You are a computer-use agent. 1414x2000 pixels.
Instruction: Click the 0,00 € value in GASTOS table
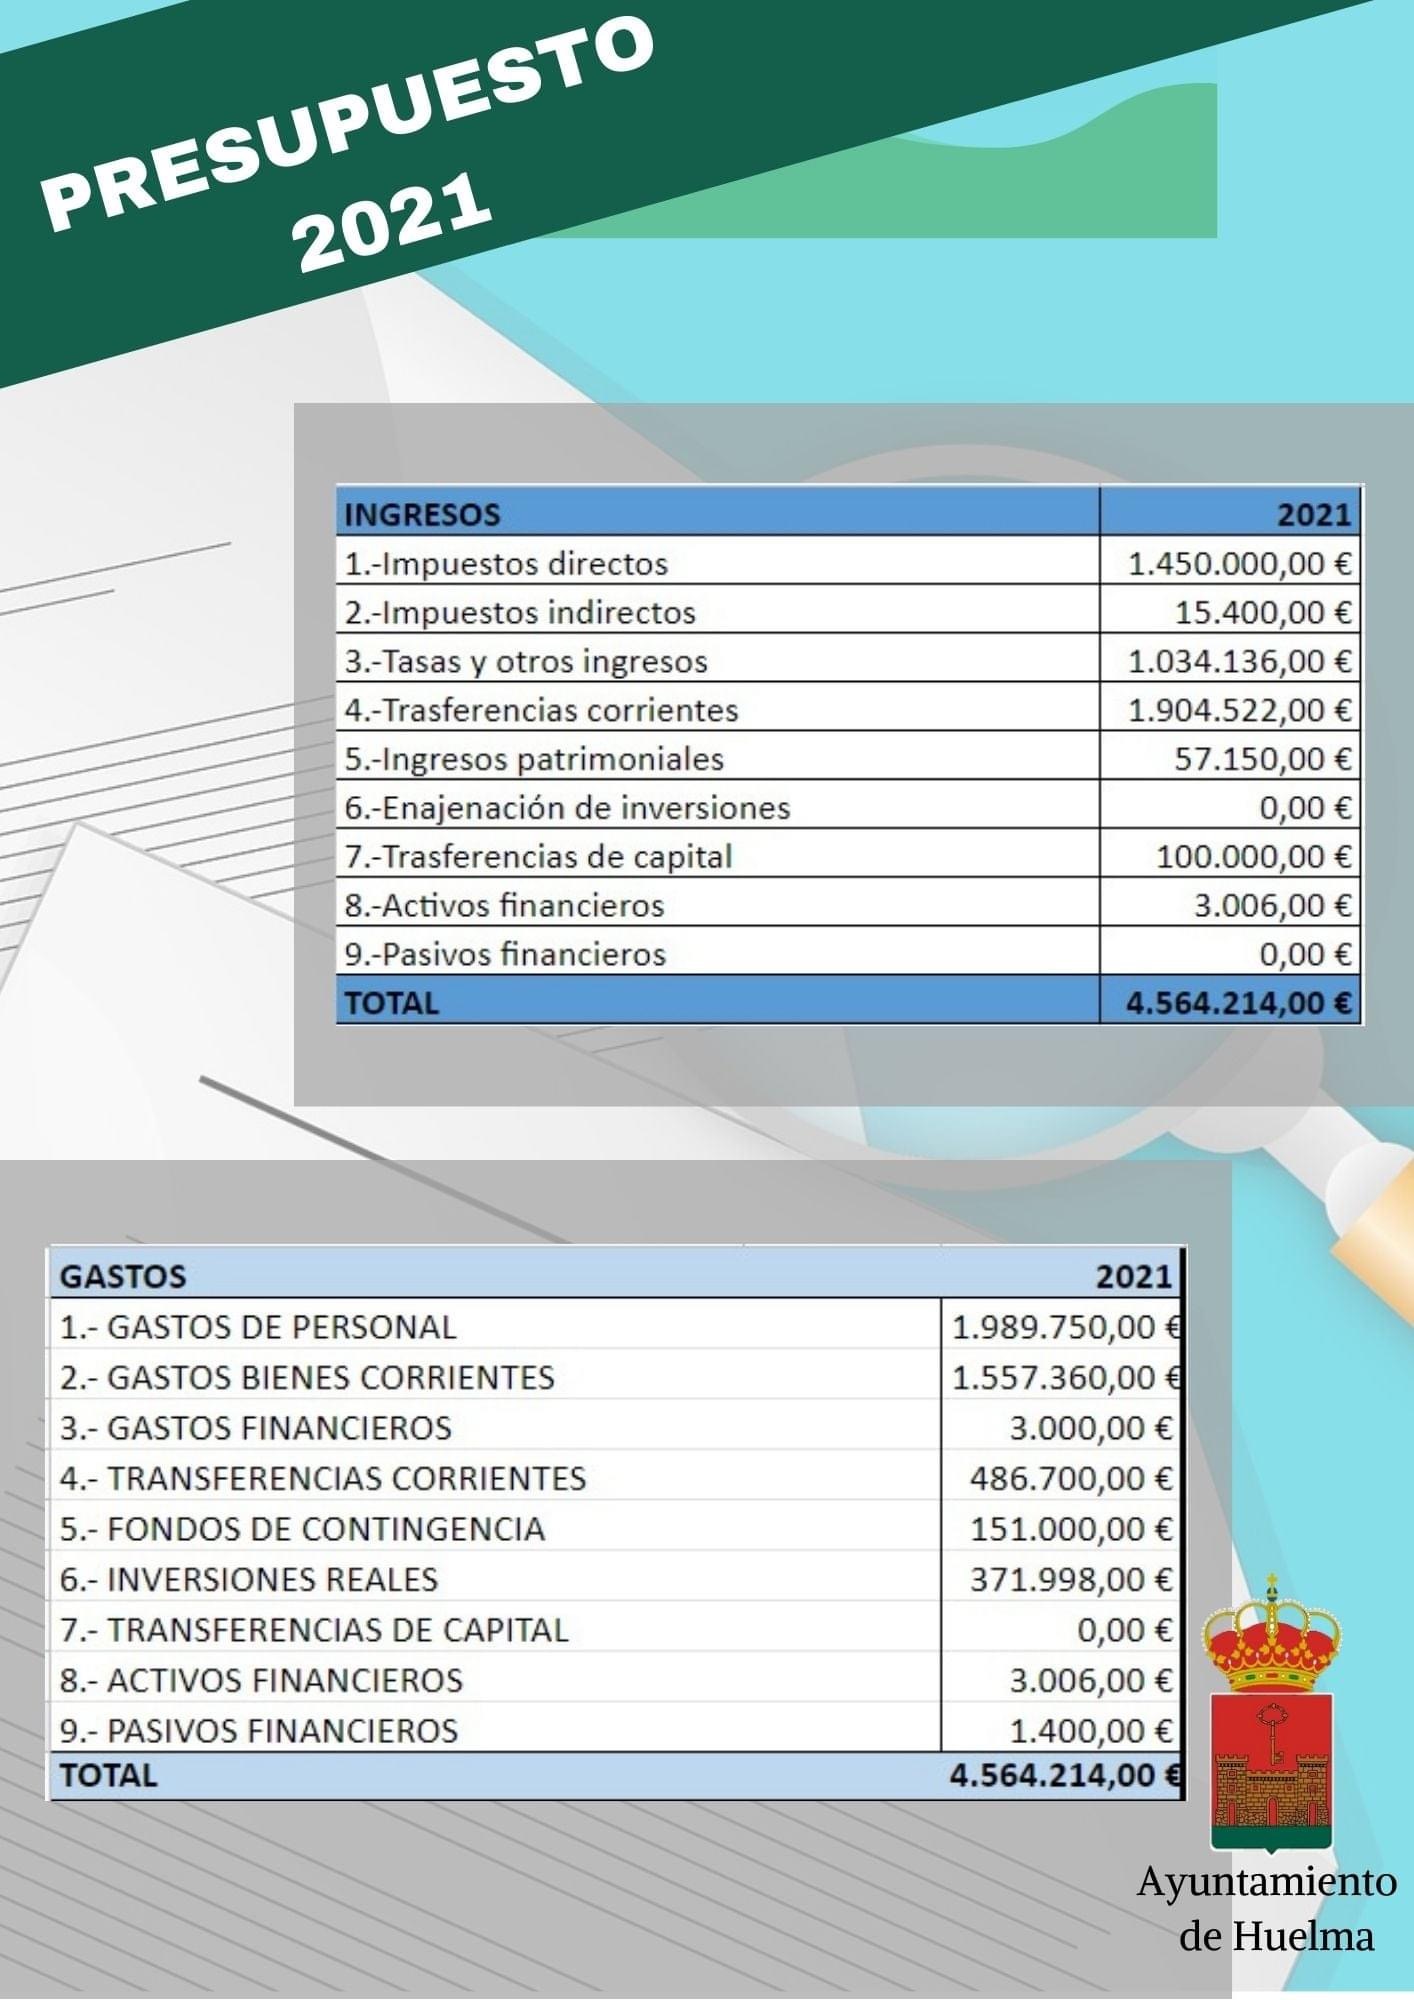pyautogui.click(x=1125, y=1630)
